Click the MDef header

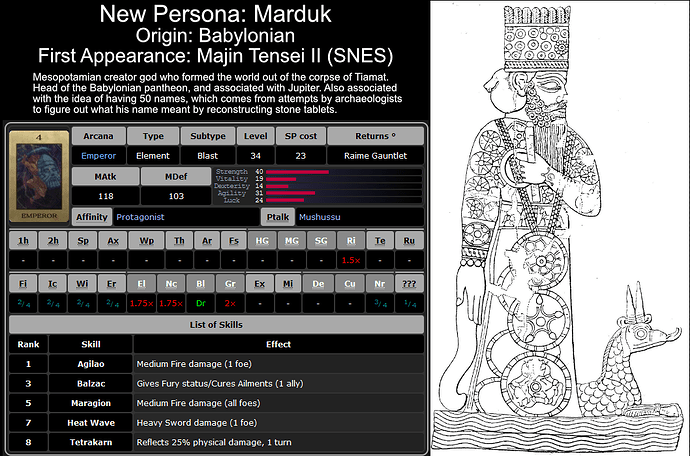(176, 177)
